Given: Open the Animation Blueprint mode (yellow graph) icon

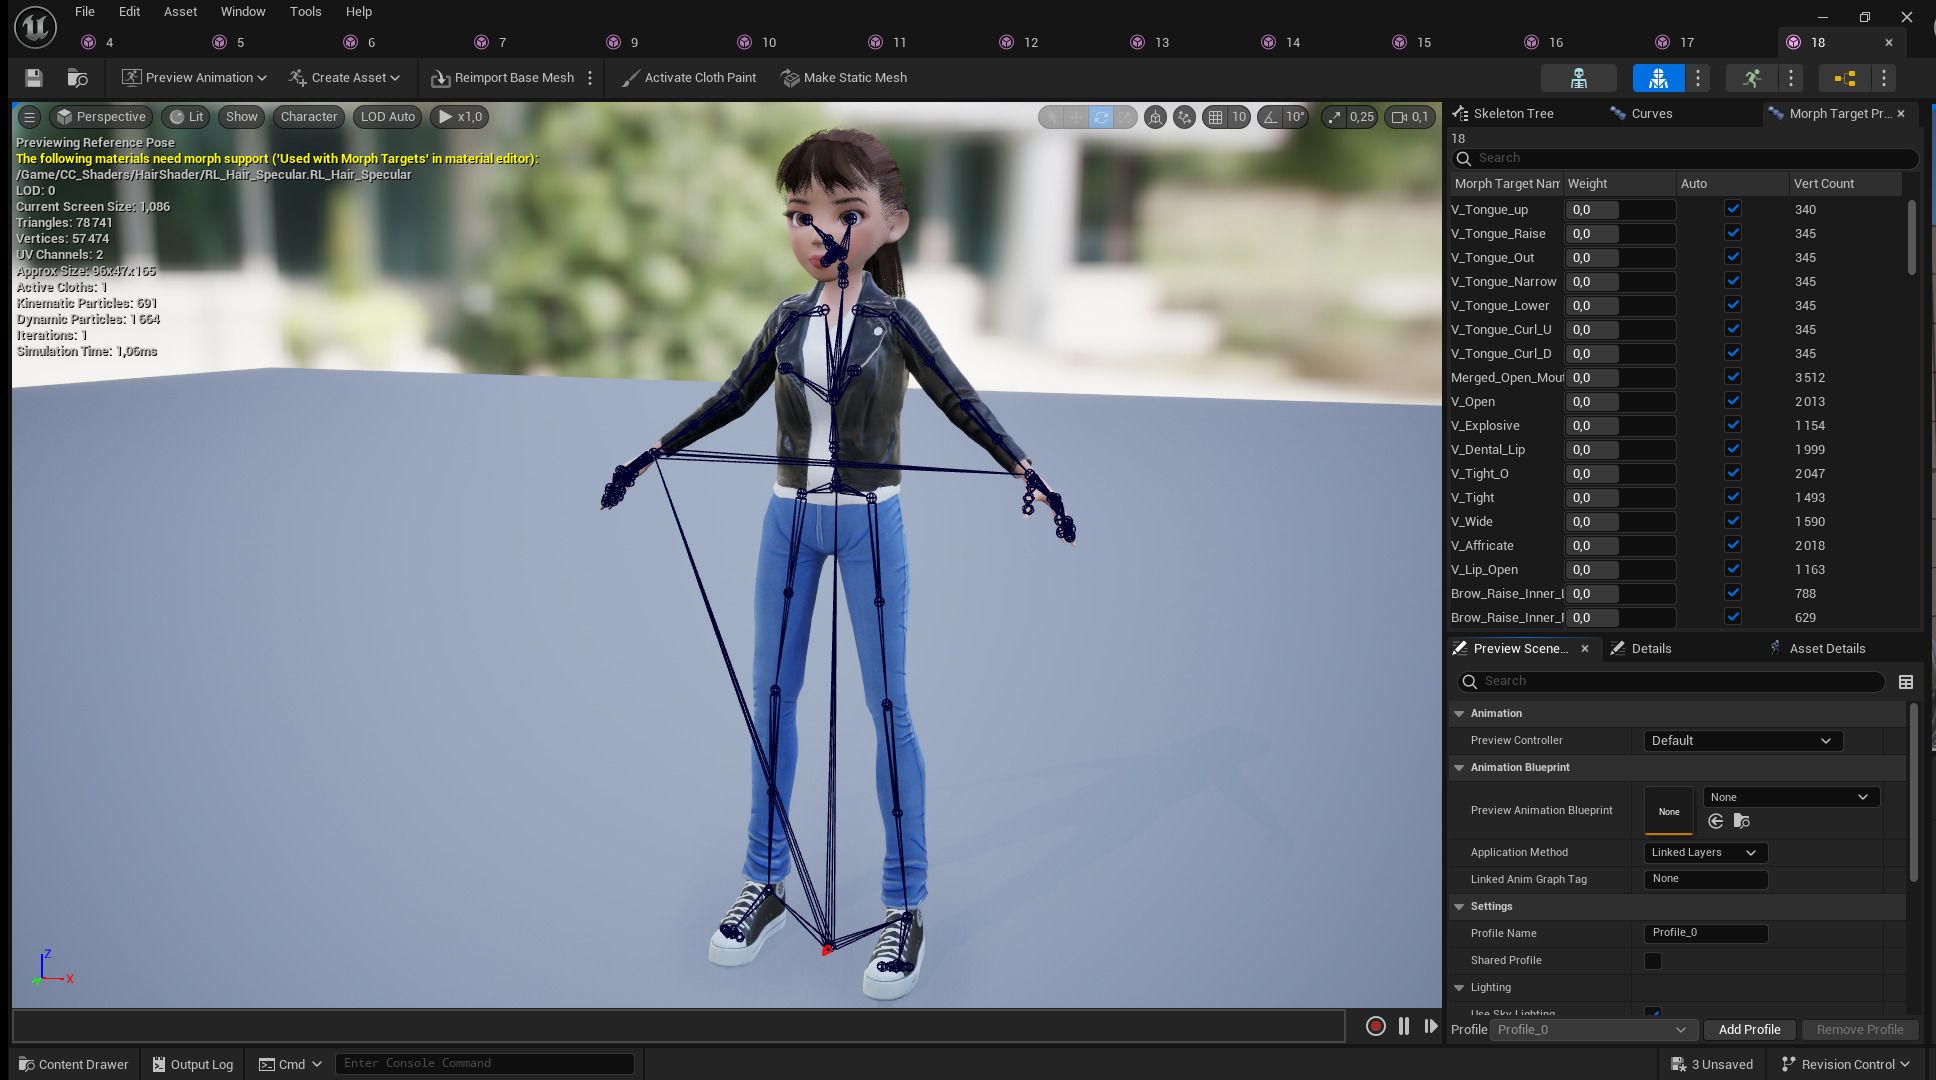Looking at the screenshot, I should [1844, 78].
